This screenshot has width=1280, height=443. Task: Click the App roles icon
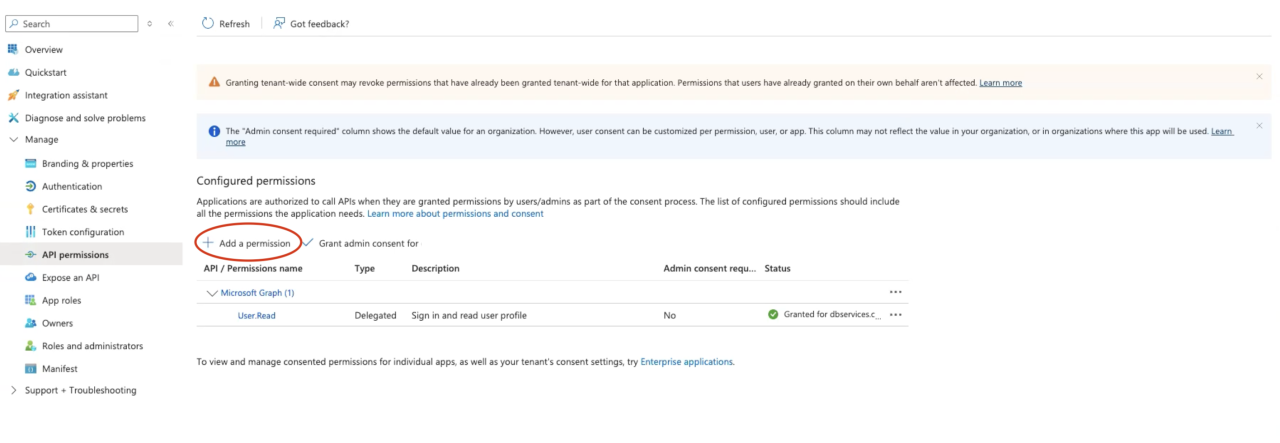[x=31, y=300]
